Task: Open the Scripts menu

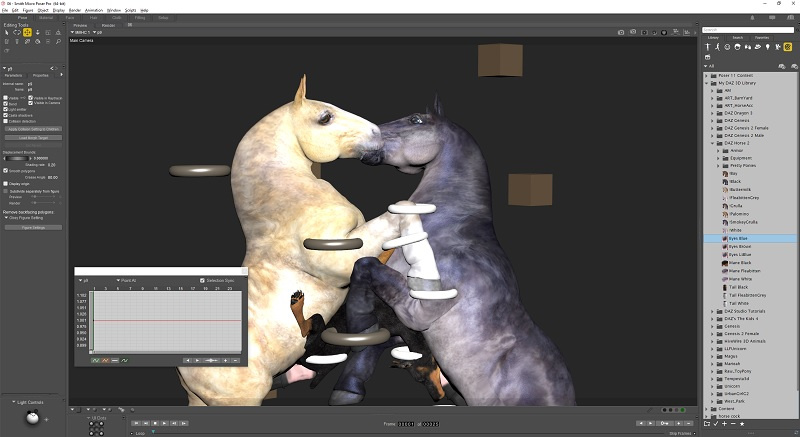Action: (131, 10)
